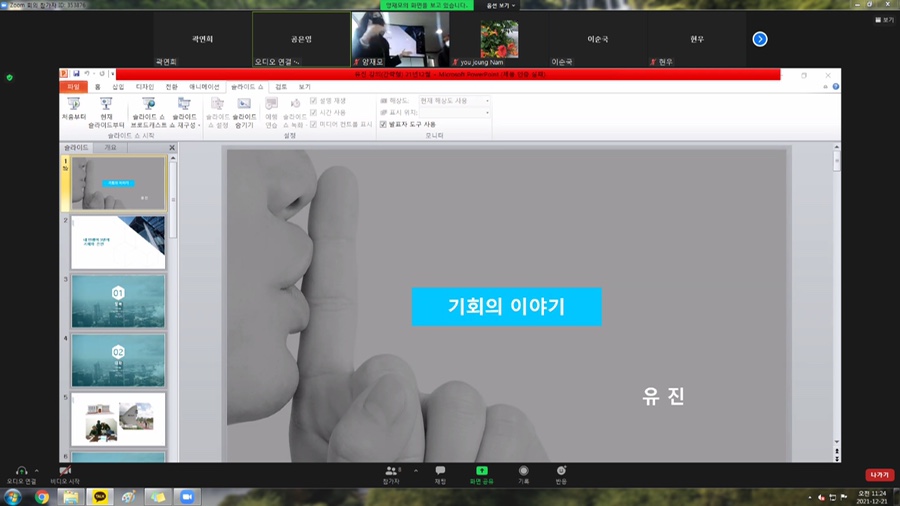Screen dimensions: 900x506
Task: Click the Zoom record button
Action: (523, 474)
